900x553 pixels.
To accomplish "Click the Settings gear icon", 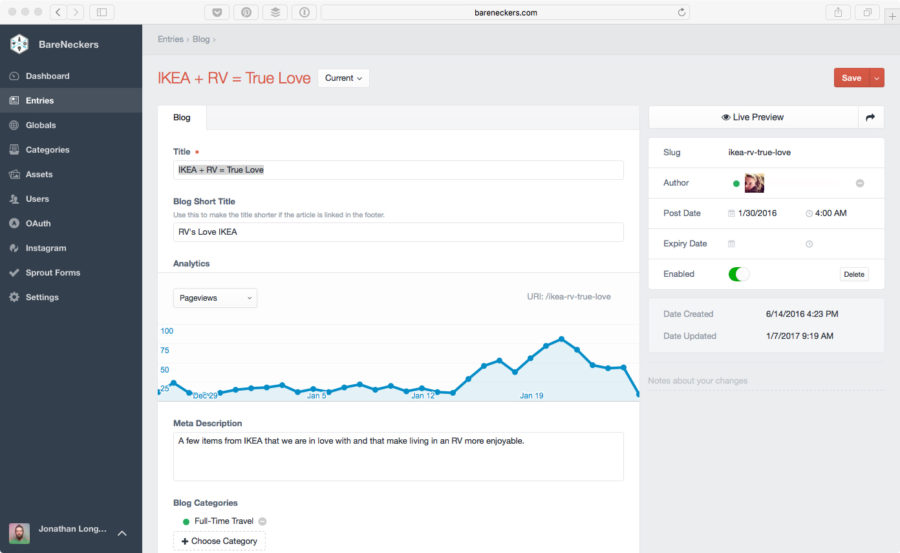I will tap(14, 297).
